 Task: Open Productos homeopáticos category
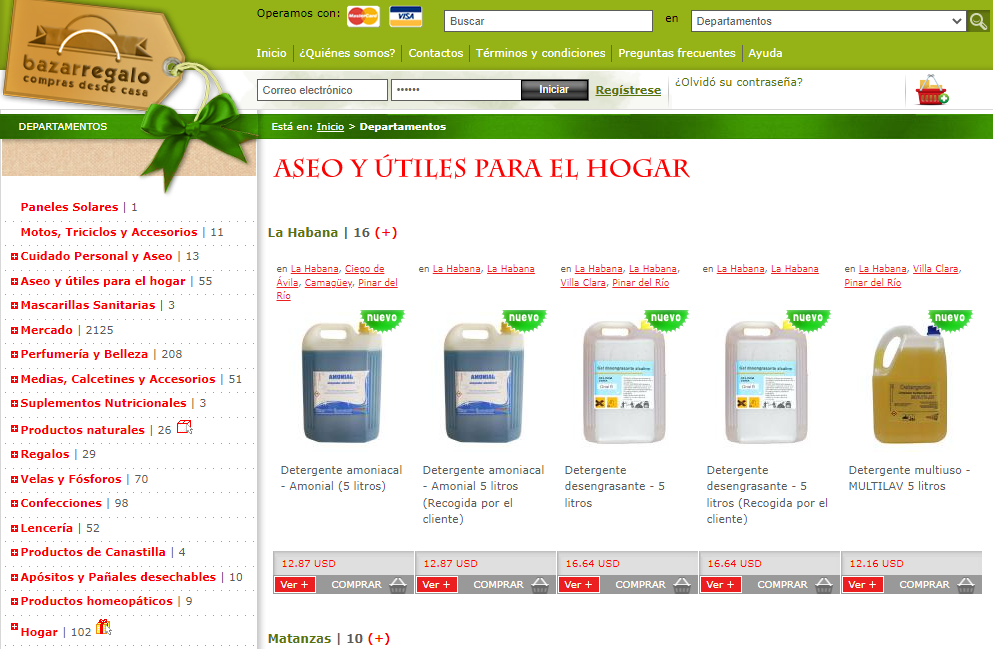(96, 601)
